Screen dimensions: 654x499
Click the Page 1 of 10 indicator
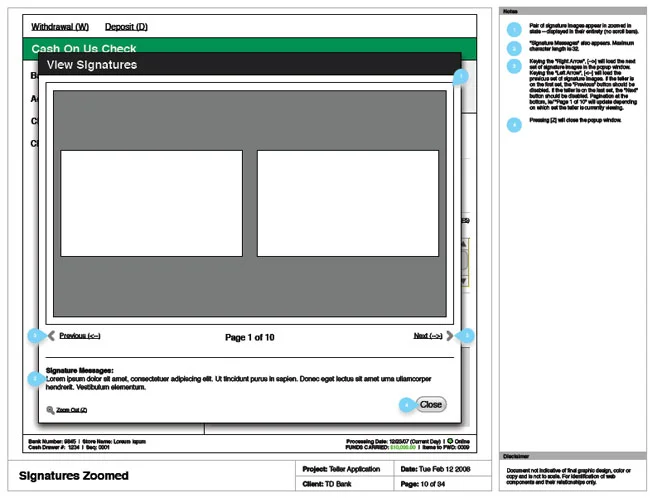click(249, 337)
